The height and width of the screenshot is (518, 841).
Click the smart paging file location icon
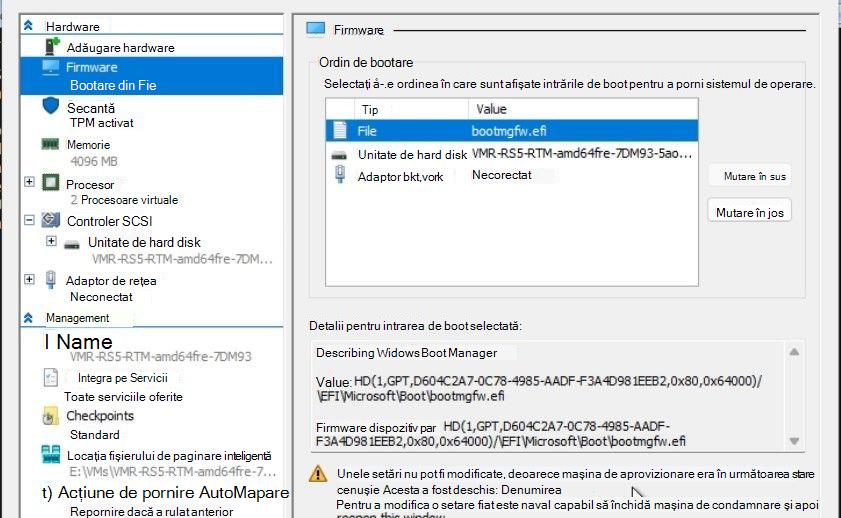click(x=51, y=454)
